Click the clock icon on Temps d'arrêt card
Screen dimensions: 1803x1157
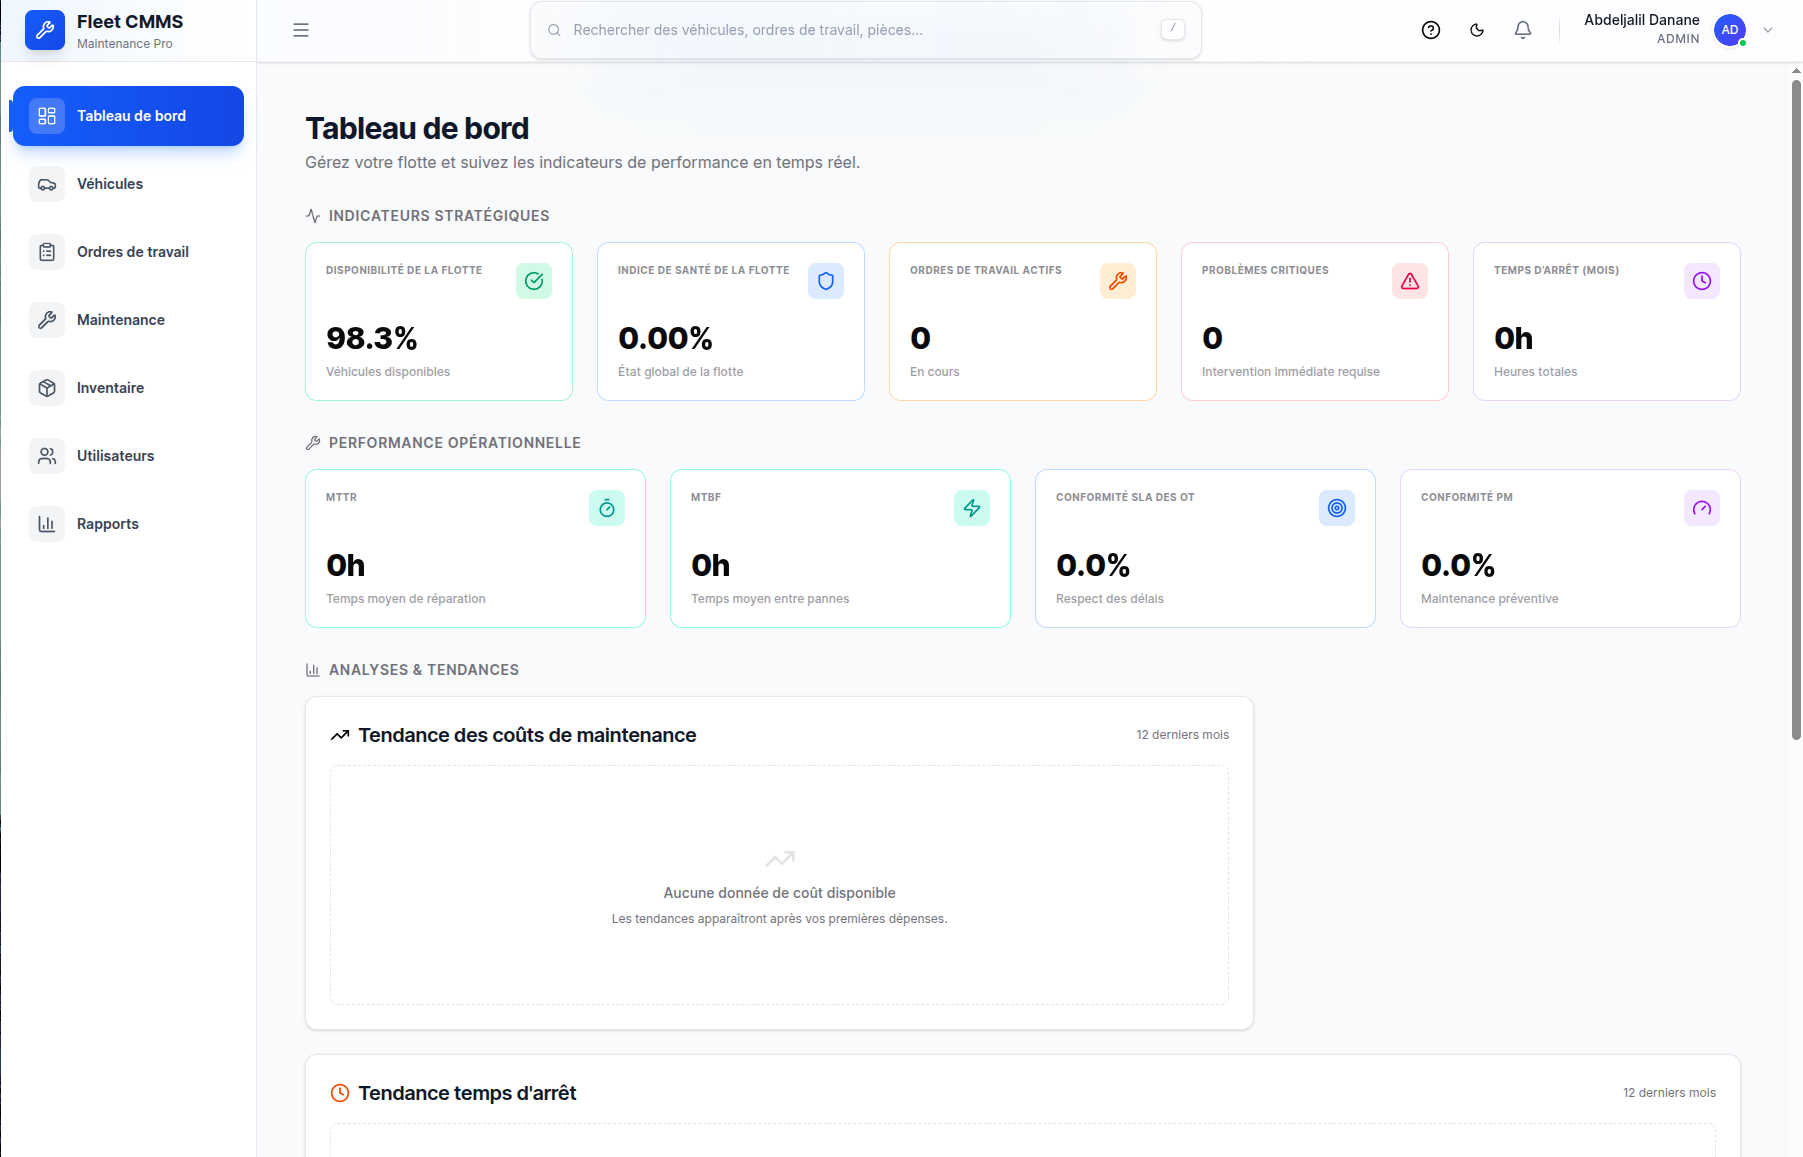click(x=1702, y=281)
